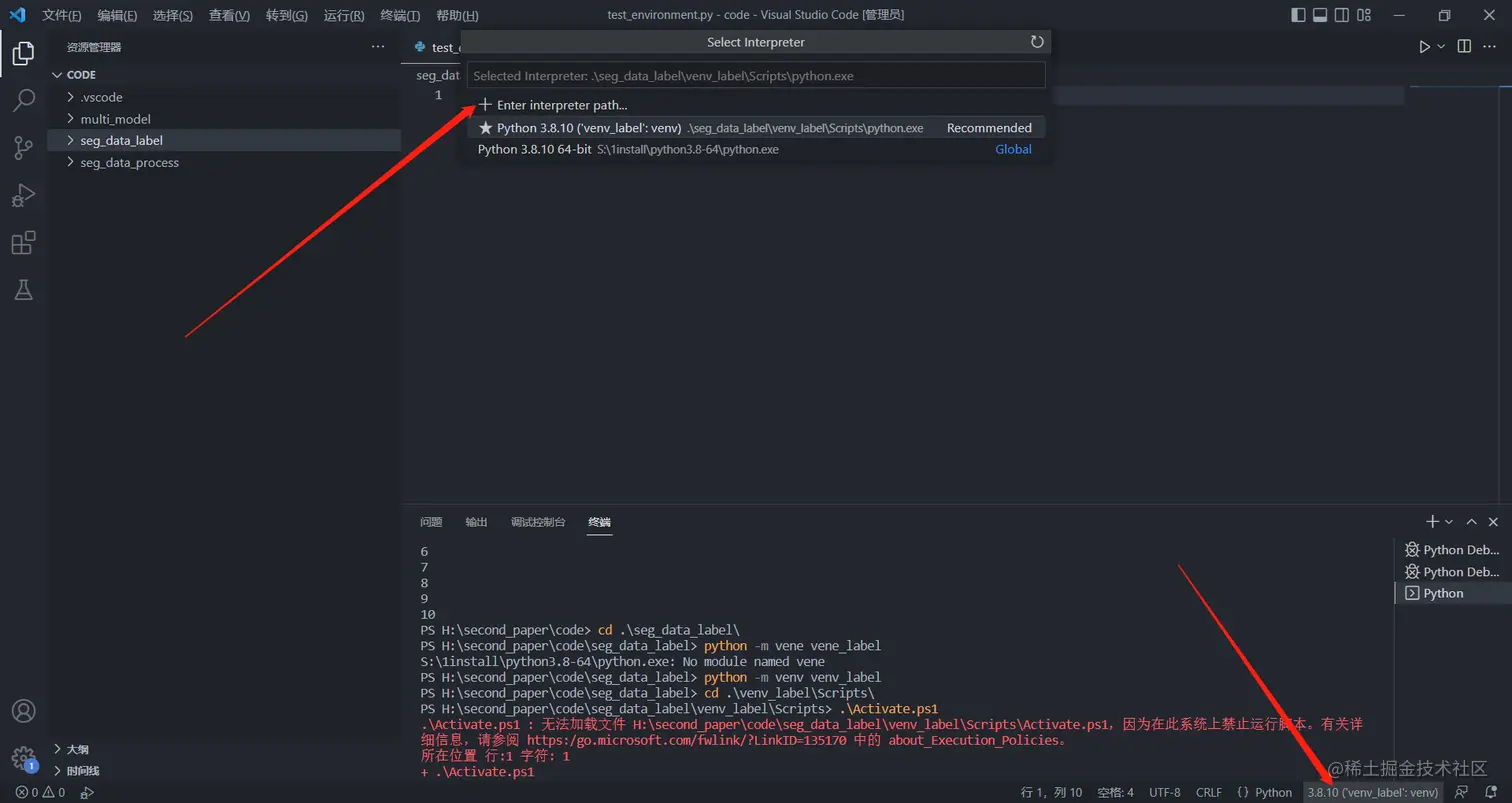Switch to the 输出 panel tab
Viewport: 1512px width, 803px height.
[477, 522]
